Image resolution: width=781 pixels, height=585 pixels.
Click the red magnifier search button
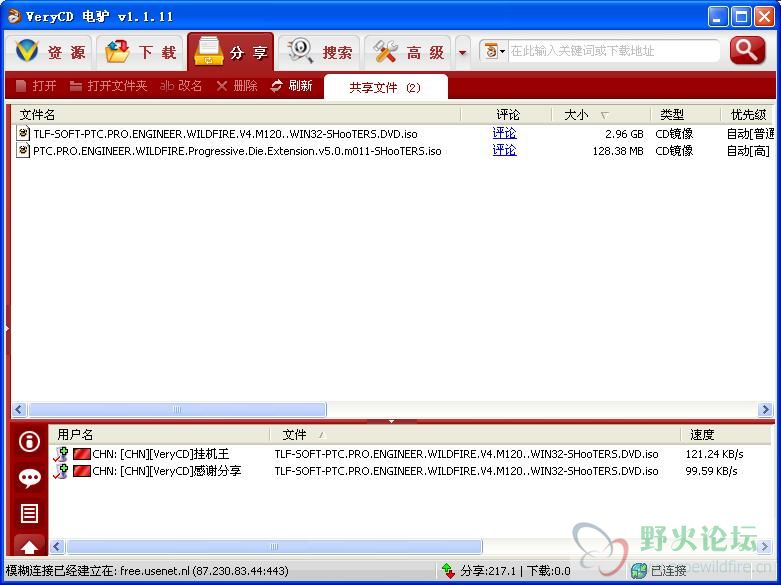tap(747, 50)
